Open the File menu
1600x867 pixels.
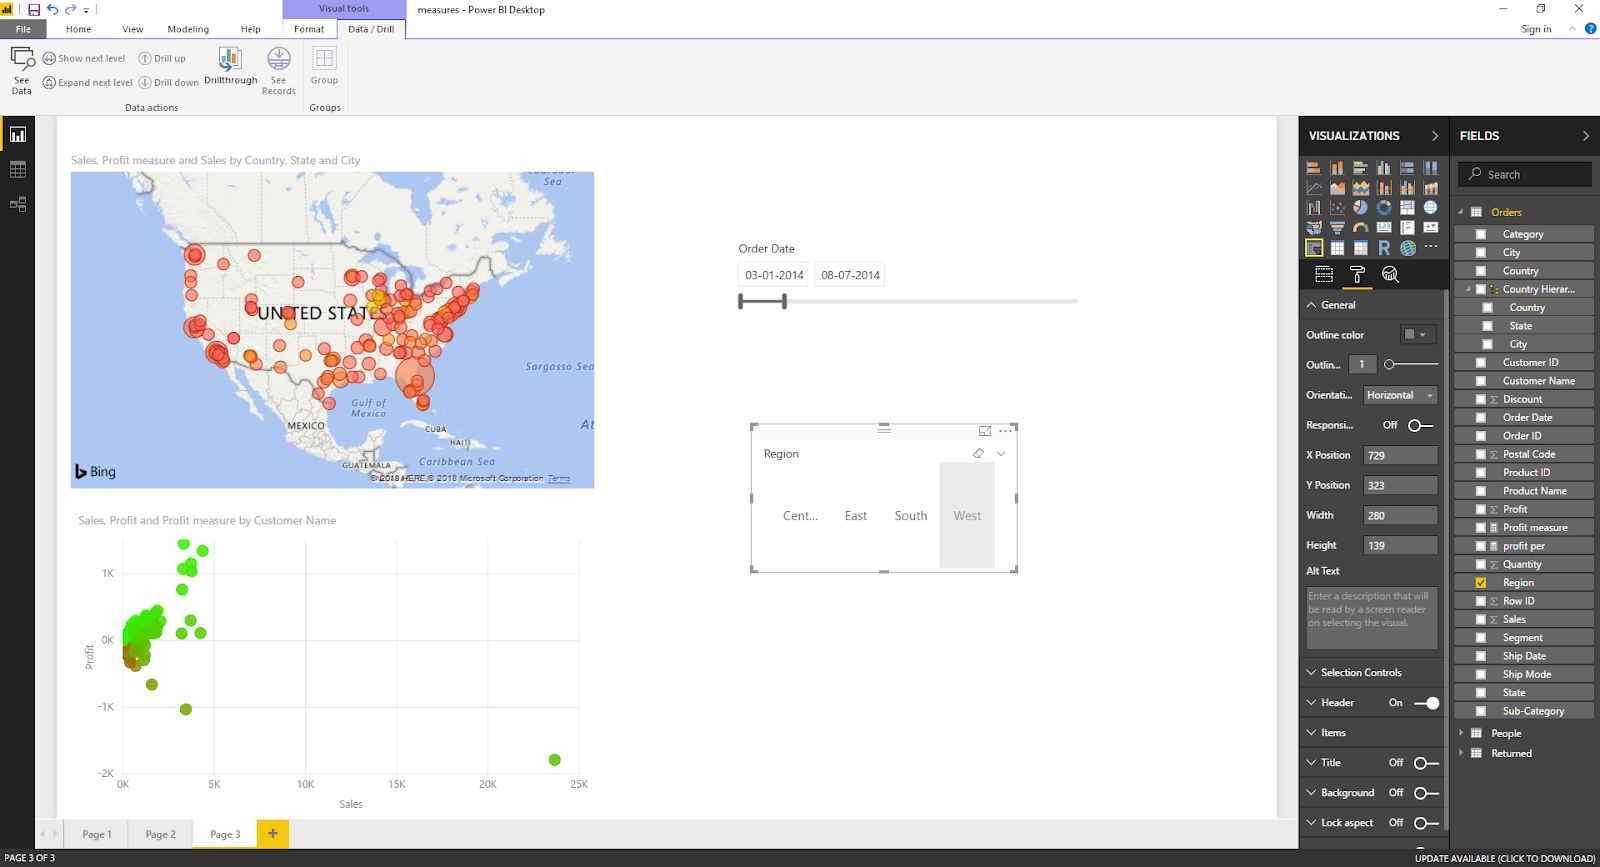point(23,29)
